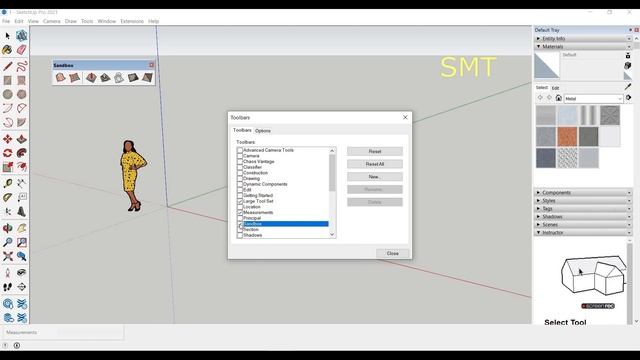Pick the Follow Me tool
640x360 pixels.
[x=22, y=153]
